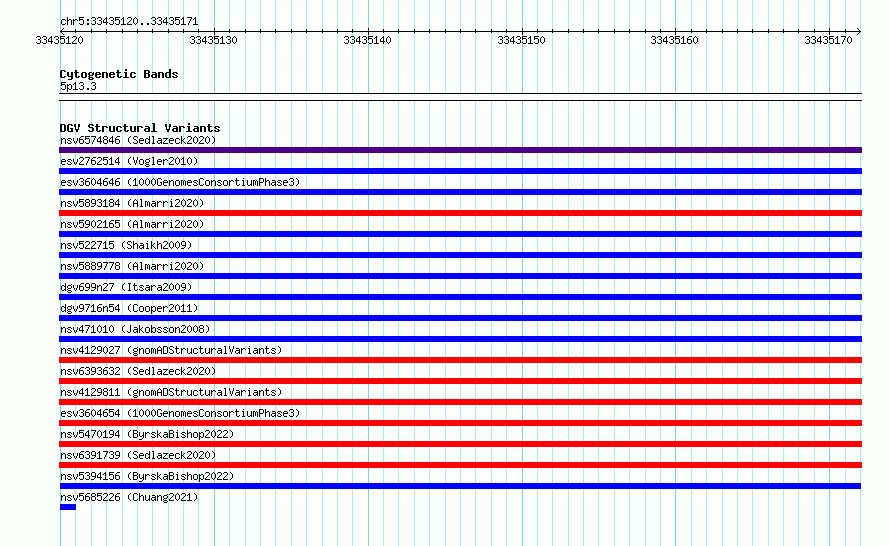The image size is (890, 546).
Task: Open nsv5685226 (Chuang2021) variant label
Action: click(129, 497)
